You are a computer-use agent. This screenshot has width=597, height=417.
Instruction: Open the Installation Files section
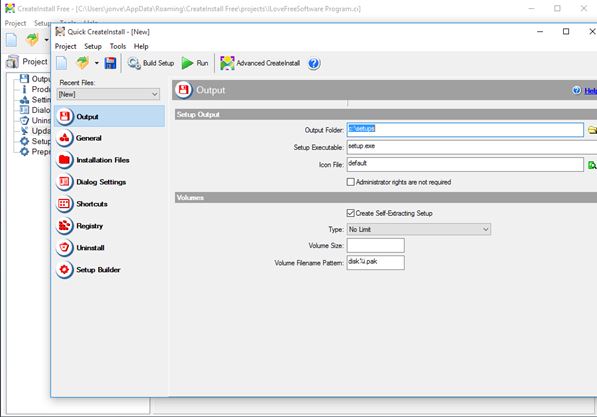(x=110, y=160)
